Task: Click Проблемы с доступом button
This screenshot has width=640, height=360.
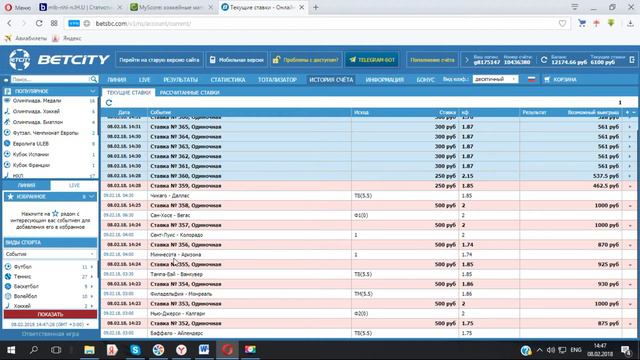Action: 306,60
